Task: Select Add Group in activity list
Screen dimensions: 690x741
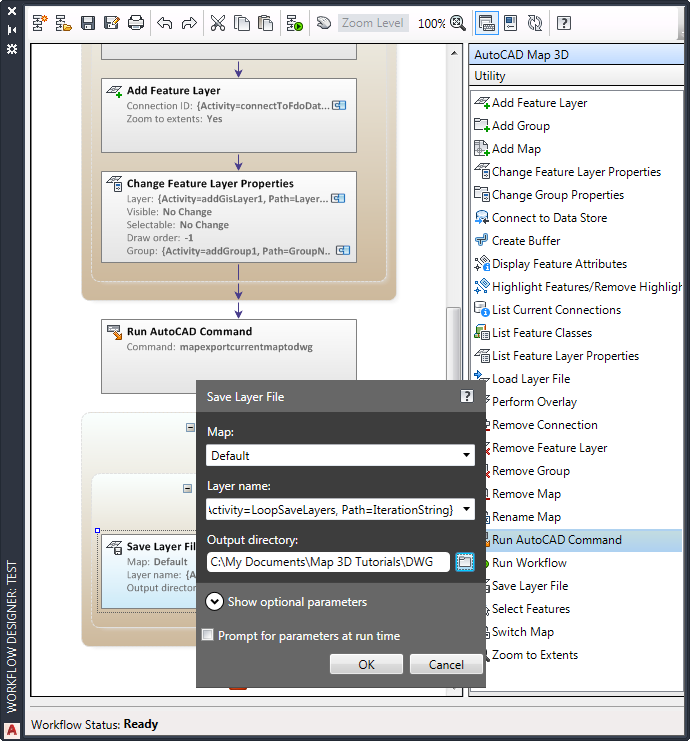Action: [x=520, y=126]
